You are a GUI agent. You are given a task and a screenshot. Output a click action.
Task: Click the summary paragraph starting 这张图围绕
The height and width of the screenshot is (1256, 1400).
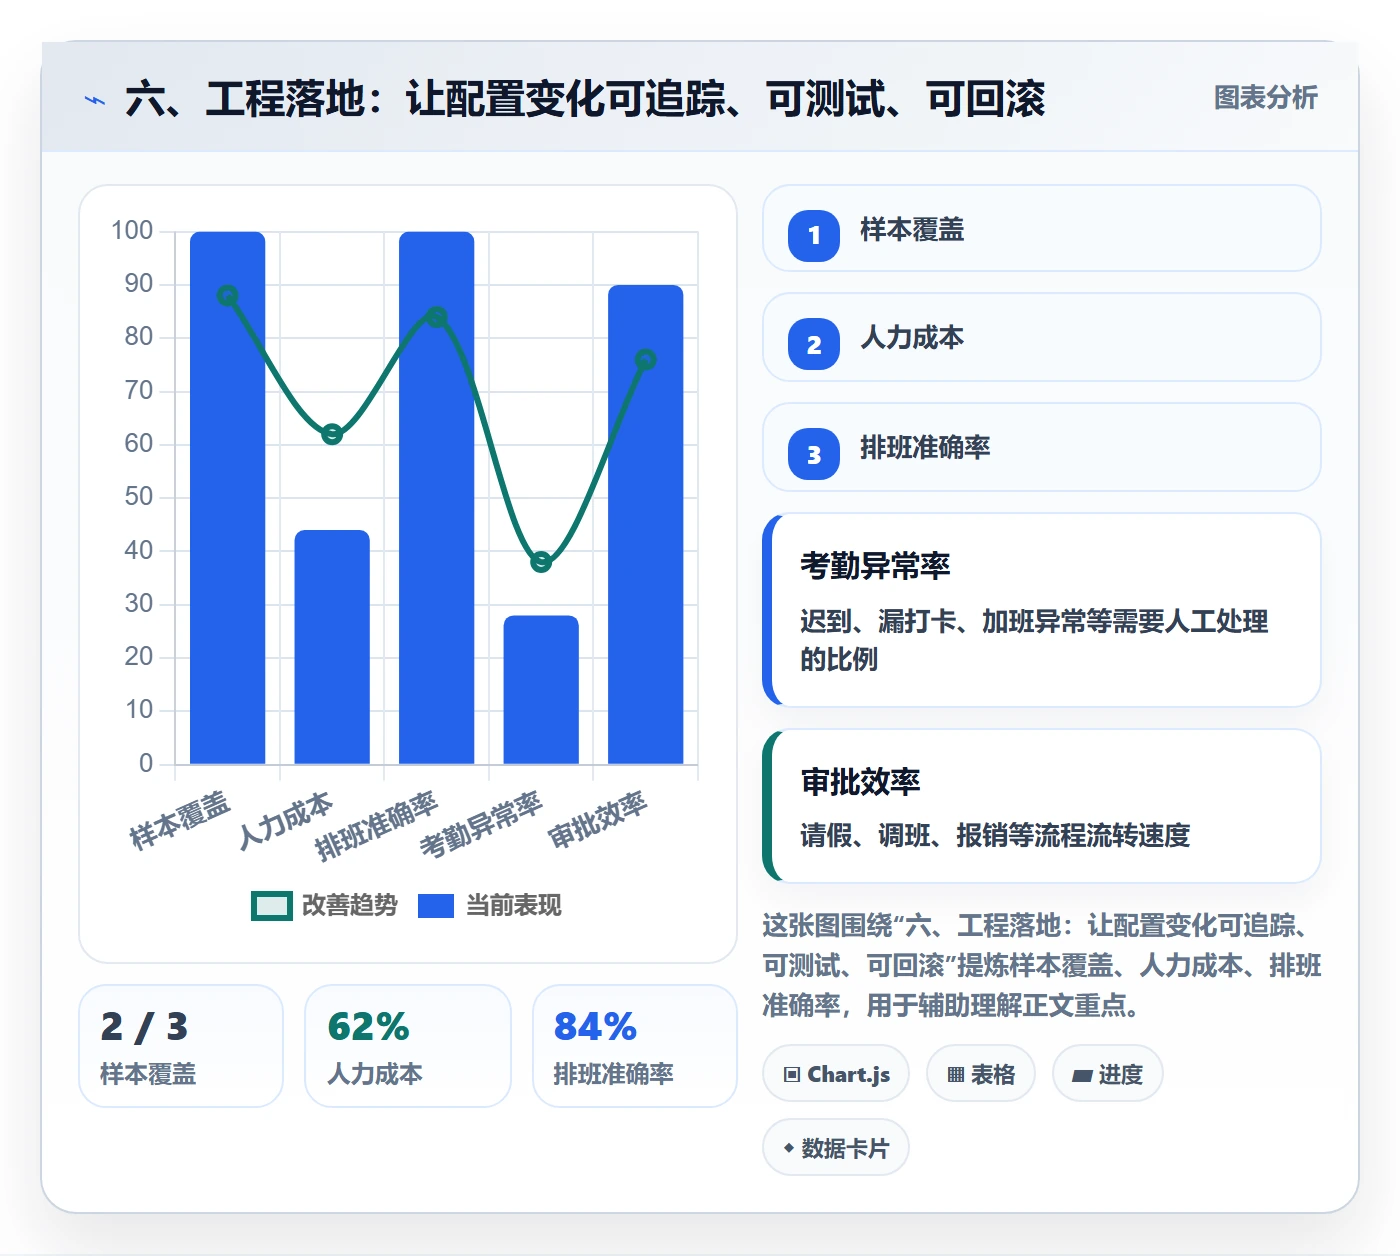point(1042,965)
